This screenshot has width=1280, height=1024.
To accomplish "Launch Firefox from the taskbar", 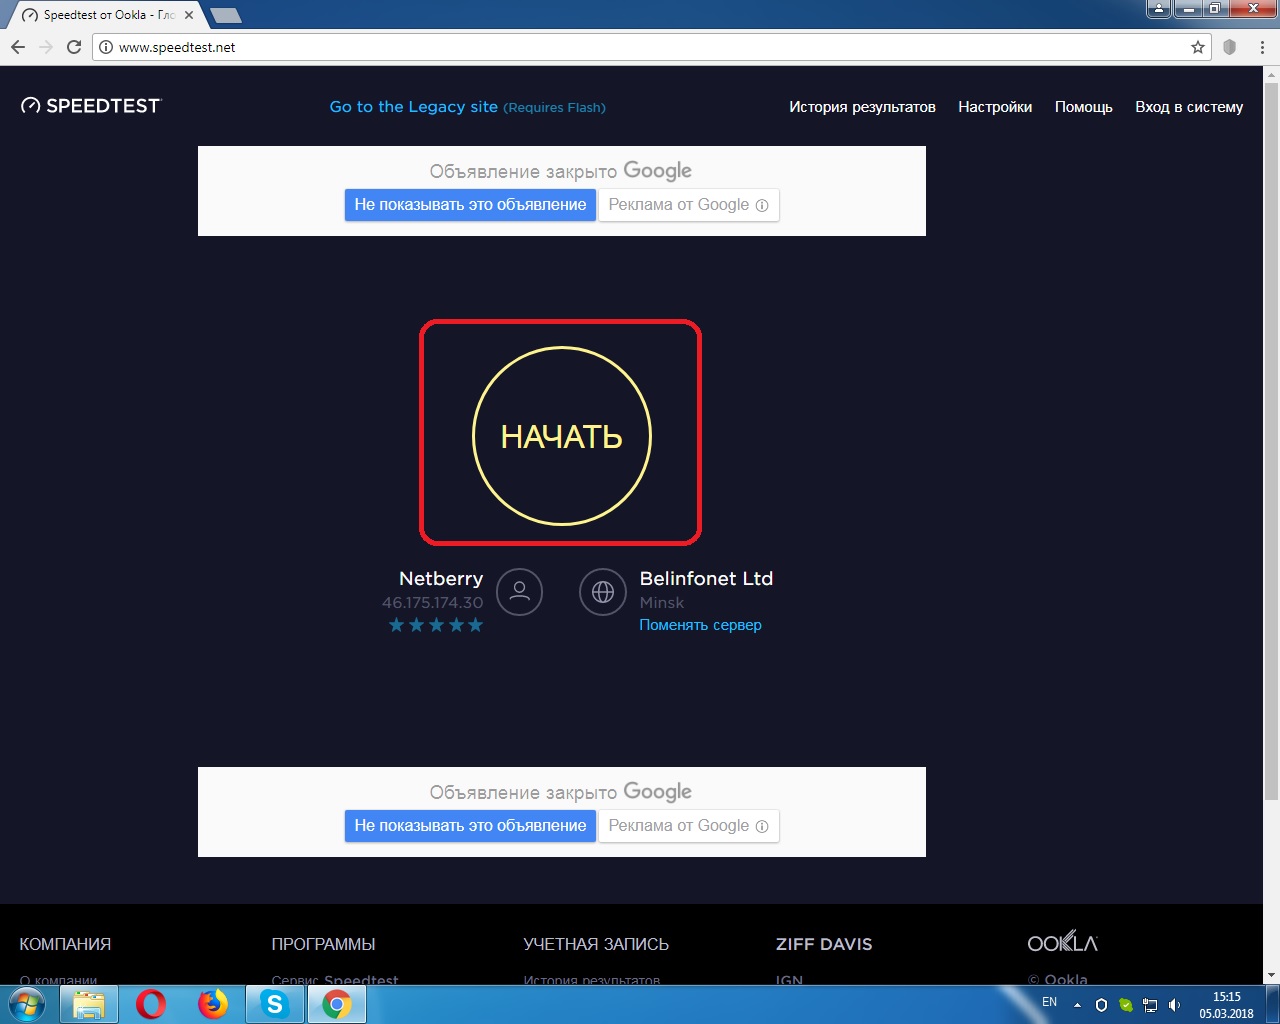I will tap(213, 1004).
